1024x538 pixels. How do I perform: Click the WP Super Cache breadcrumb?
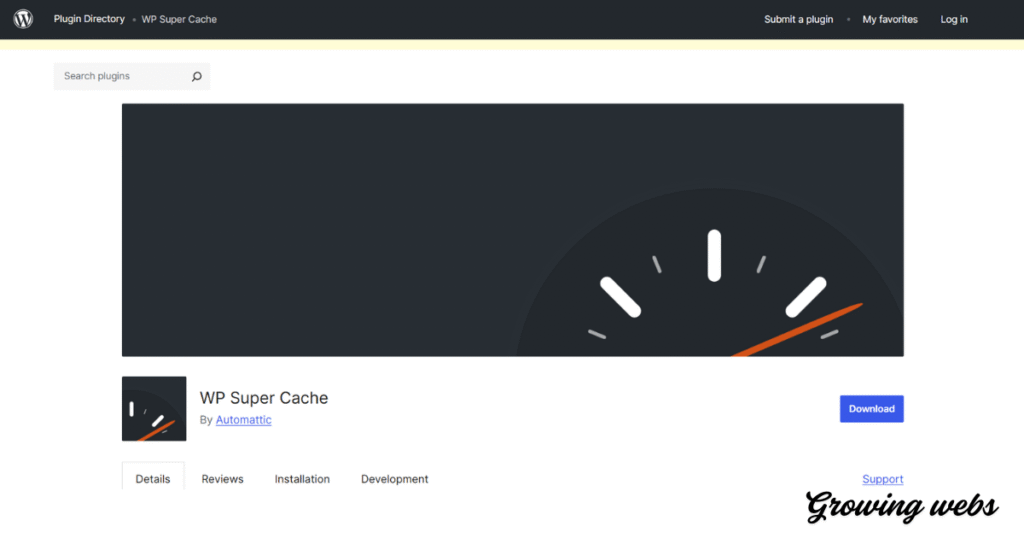179,20
